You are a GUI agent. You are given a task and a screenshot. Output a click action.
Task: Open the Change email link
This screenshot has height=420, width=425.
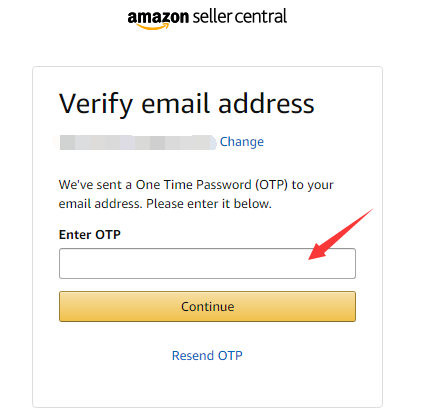coord(242,142)
